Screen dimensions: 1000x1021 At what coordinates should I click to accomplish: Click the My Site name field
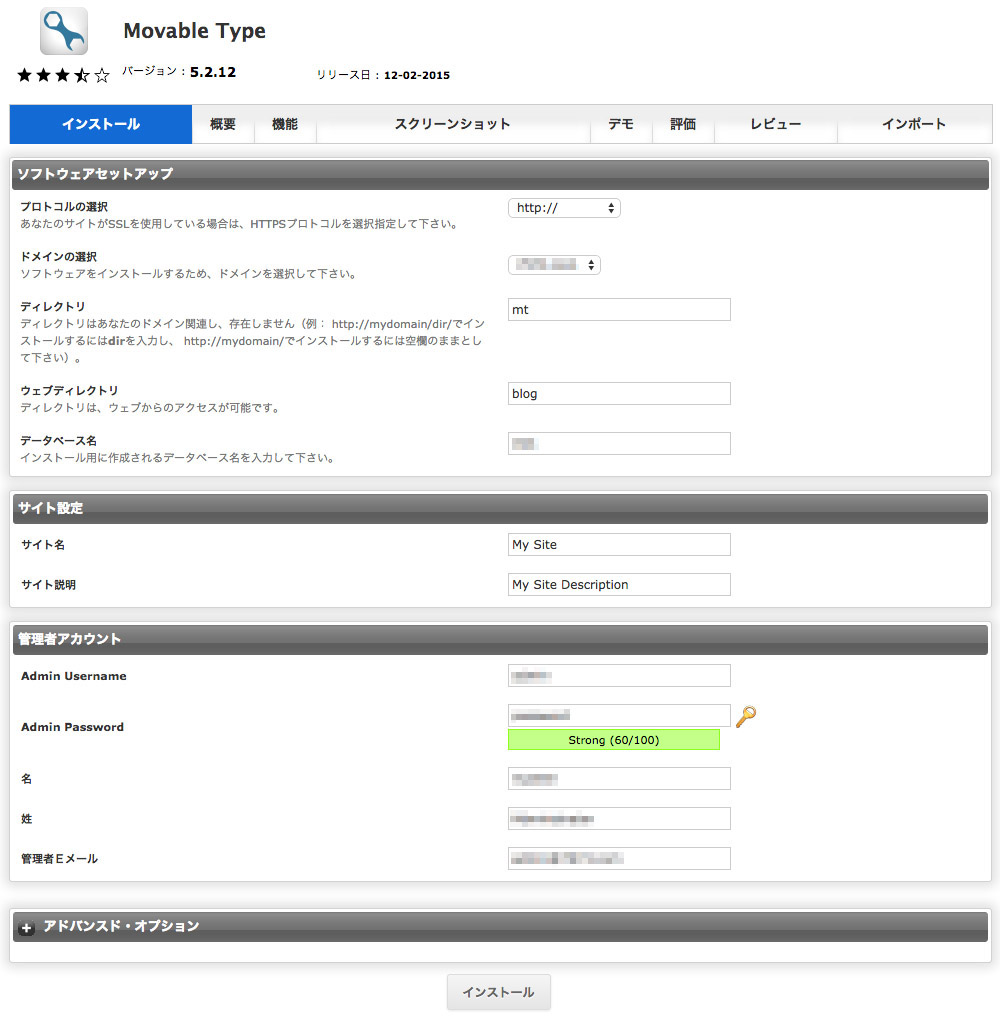pos(619,545)
